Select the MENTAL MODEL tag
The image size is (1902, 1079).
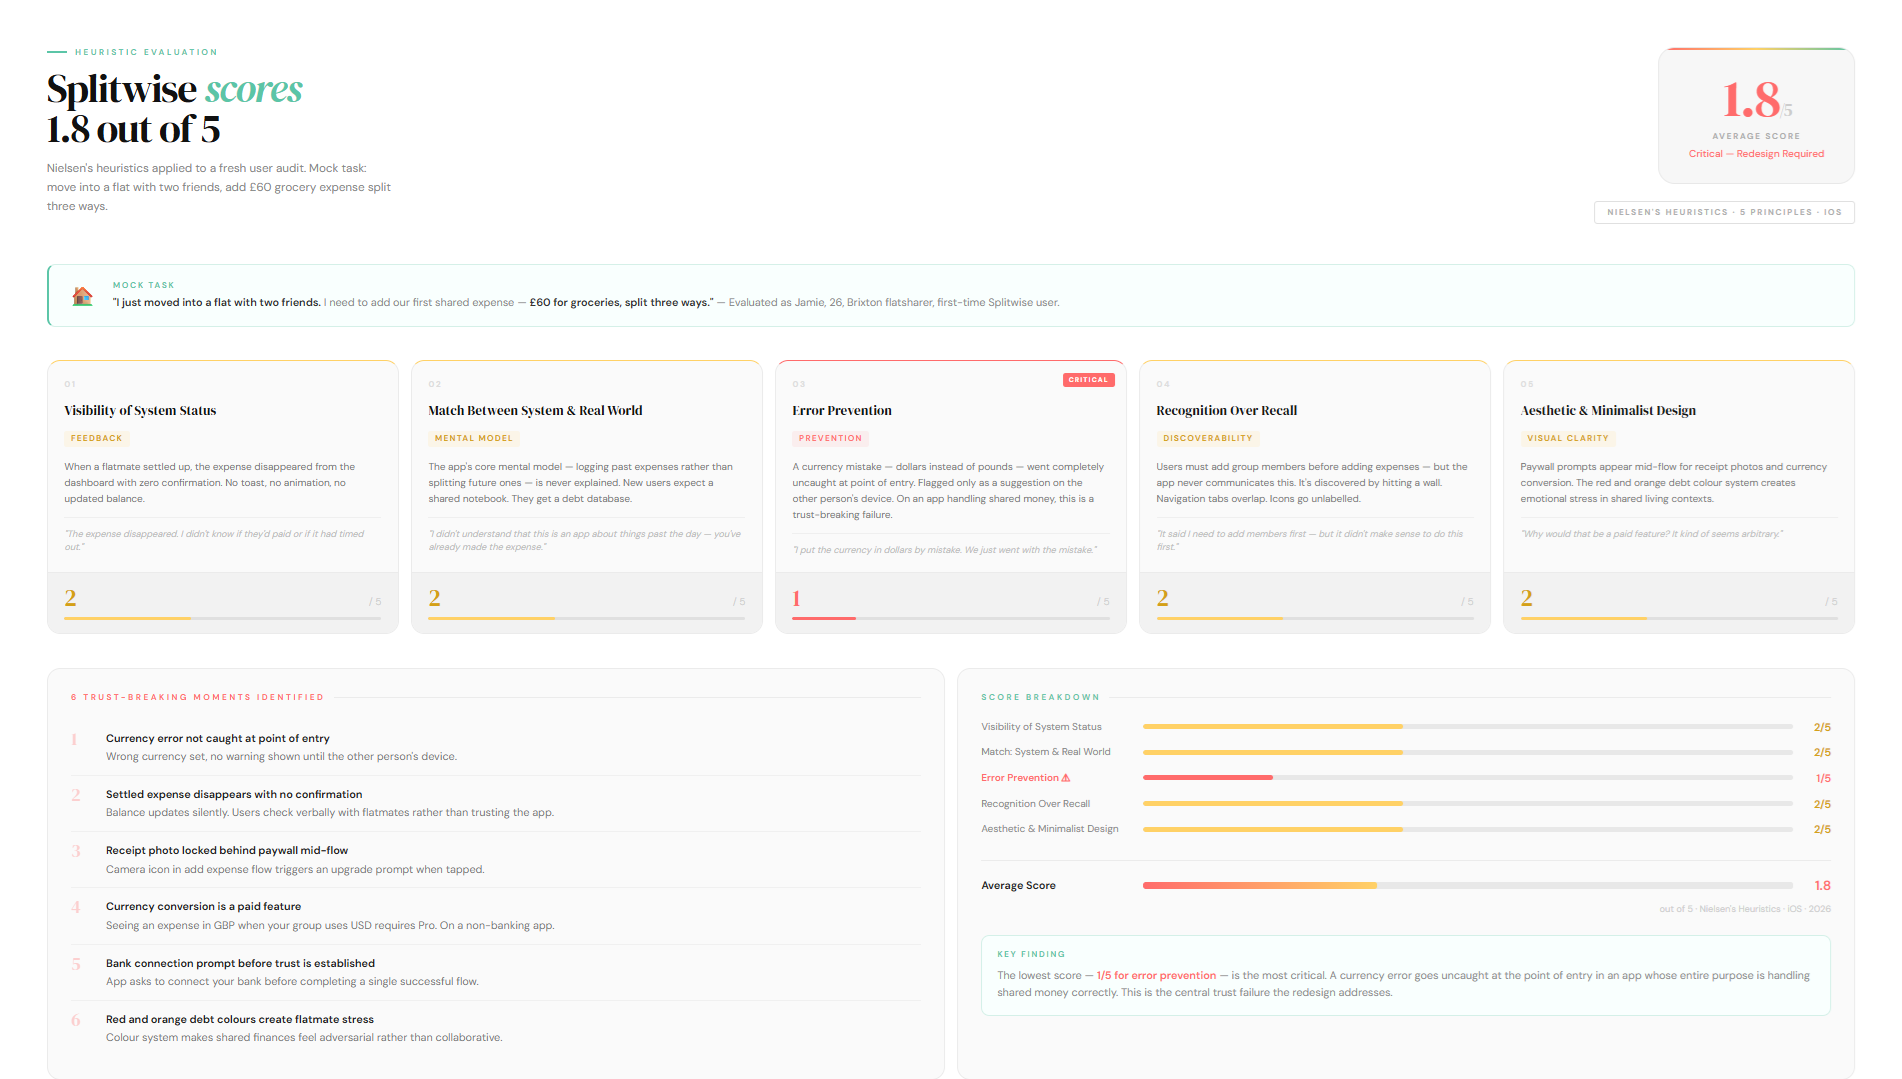(474, 439)
